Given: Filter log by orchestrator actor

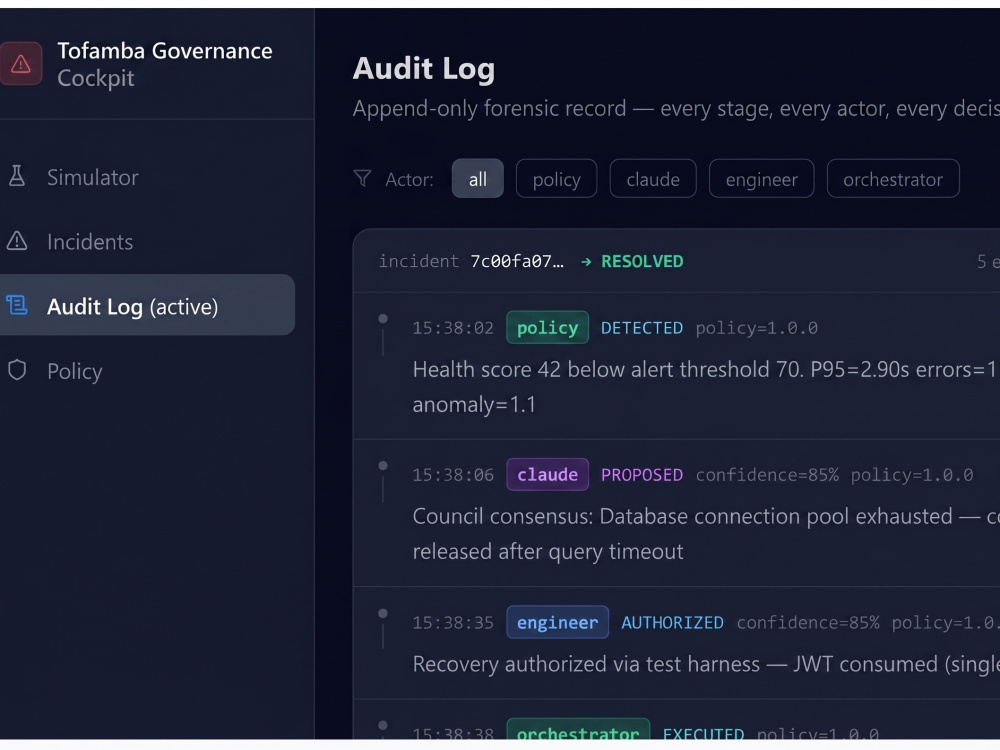Looking at the screenshot, I should (893, 179).
